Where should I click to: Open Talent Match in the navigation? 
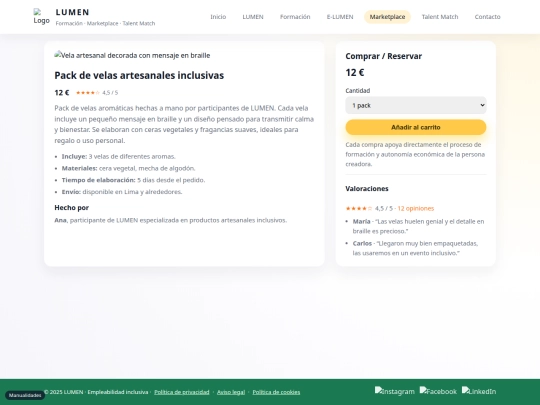click(x=440, y=17)
